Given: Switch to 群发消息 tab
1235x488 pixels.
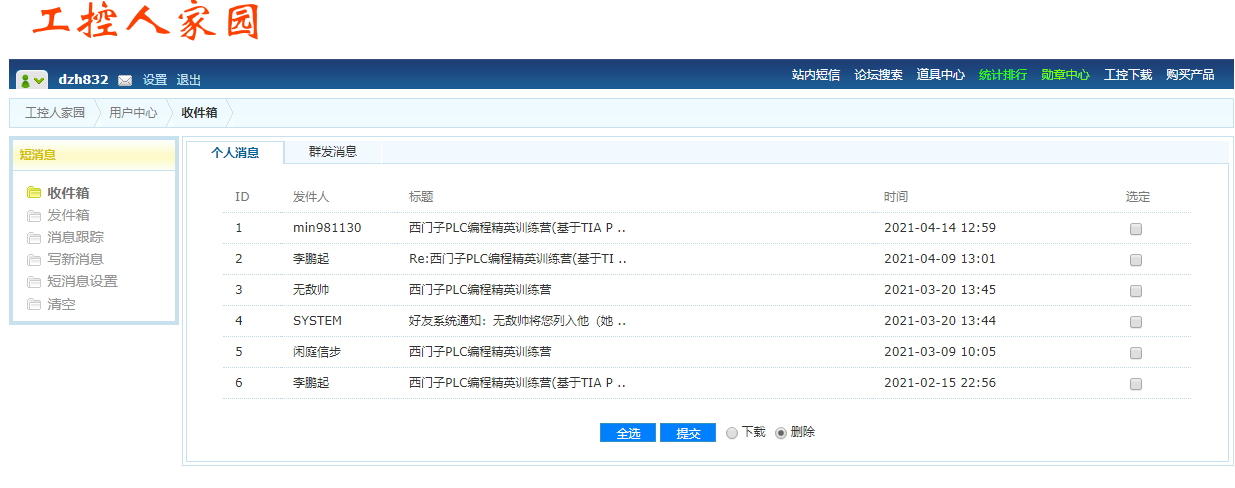Looking at the screenshot, I should click(332, 152).
